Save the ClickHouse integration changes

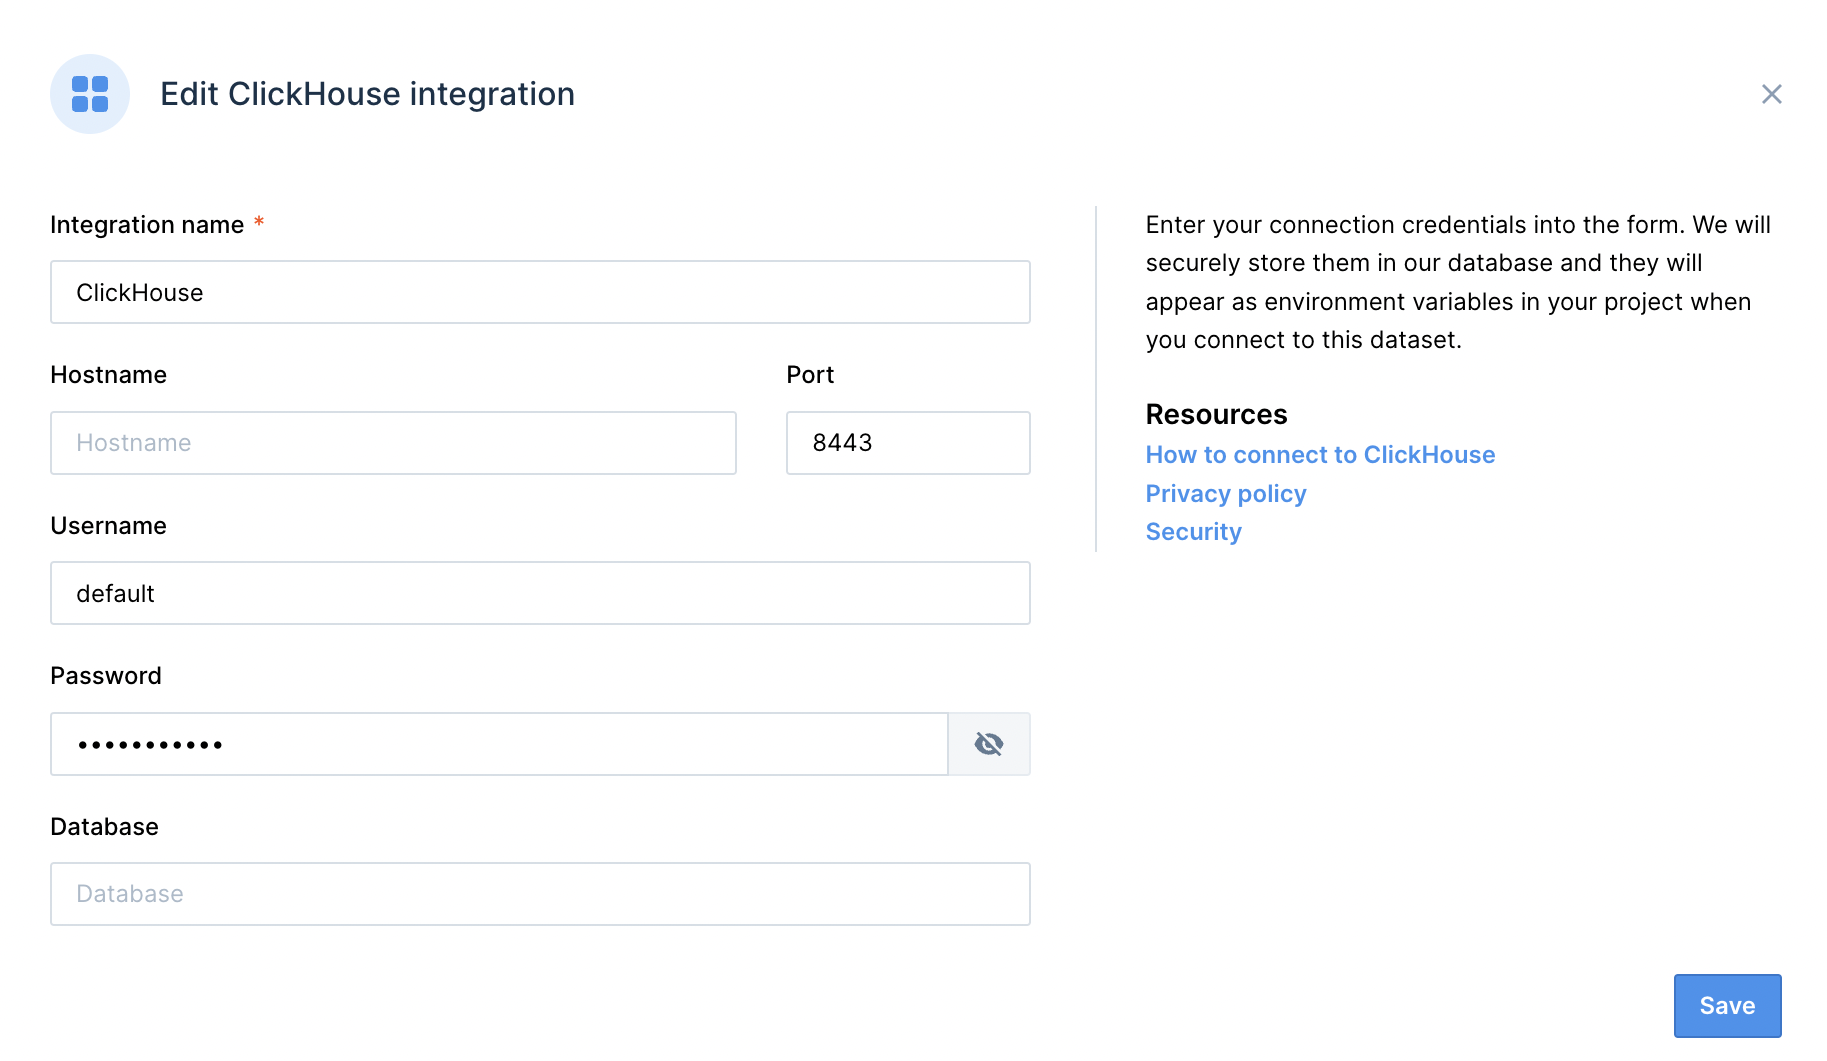pyautogui.click(x=1727, y=1005)
